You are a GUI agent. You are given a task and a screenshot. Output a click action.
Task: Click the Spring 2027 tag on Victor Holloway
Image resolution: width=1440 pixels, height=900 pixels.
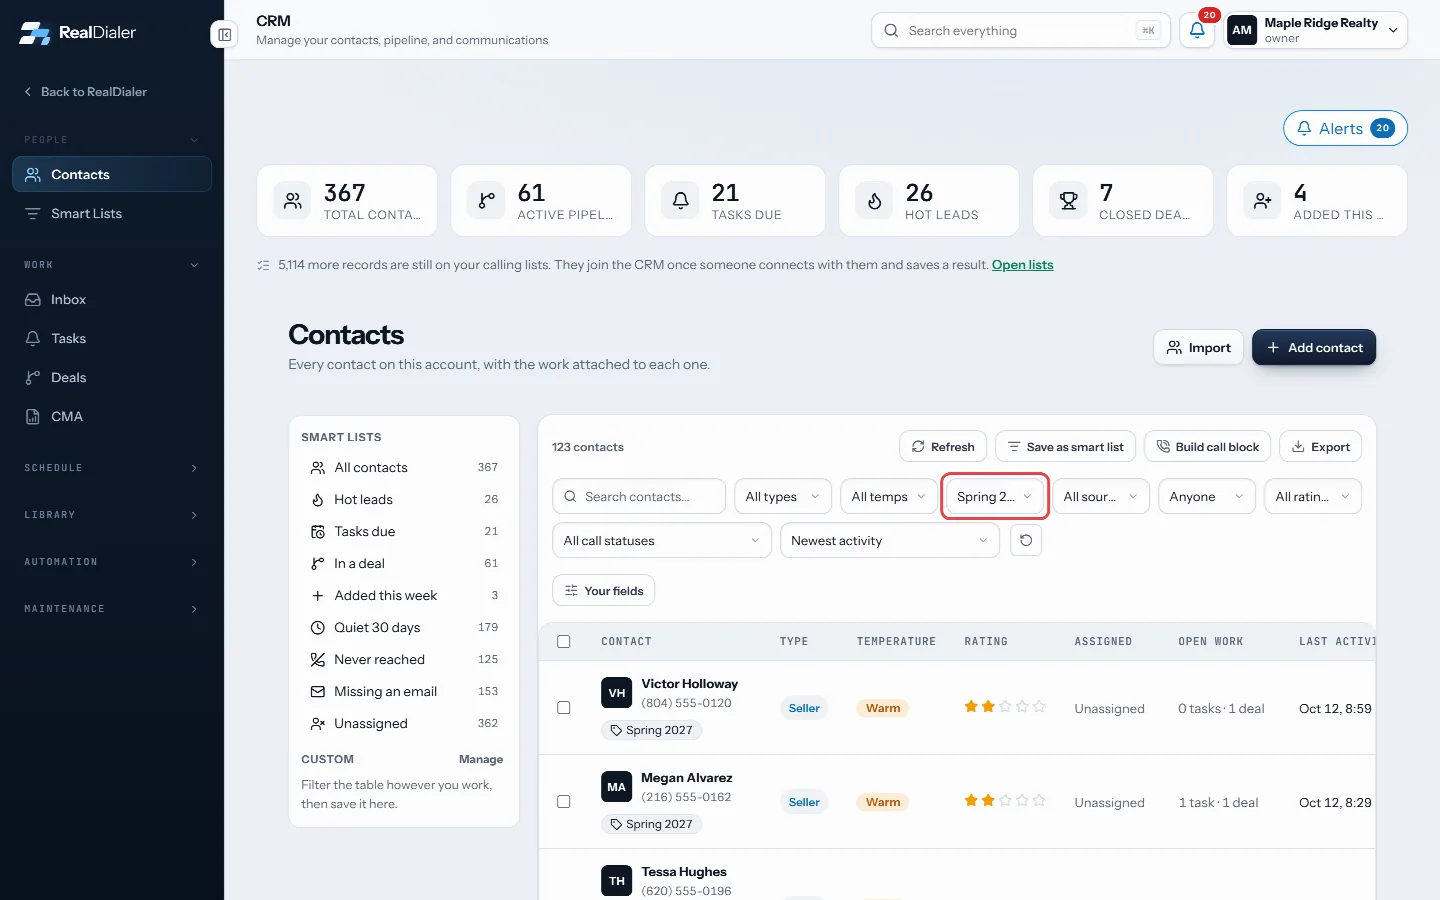click(651, 730)
